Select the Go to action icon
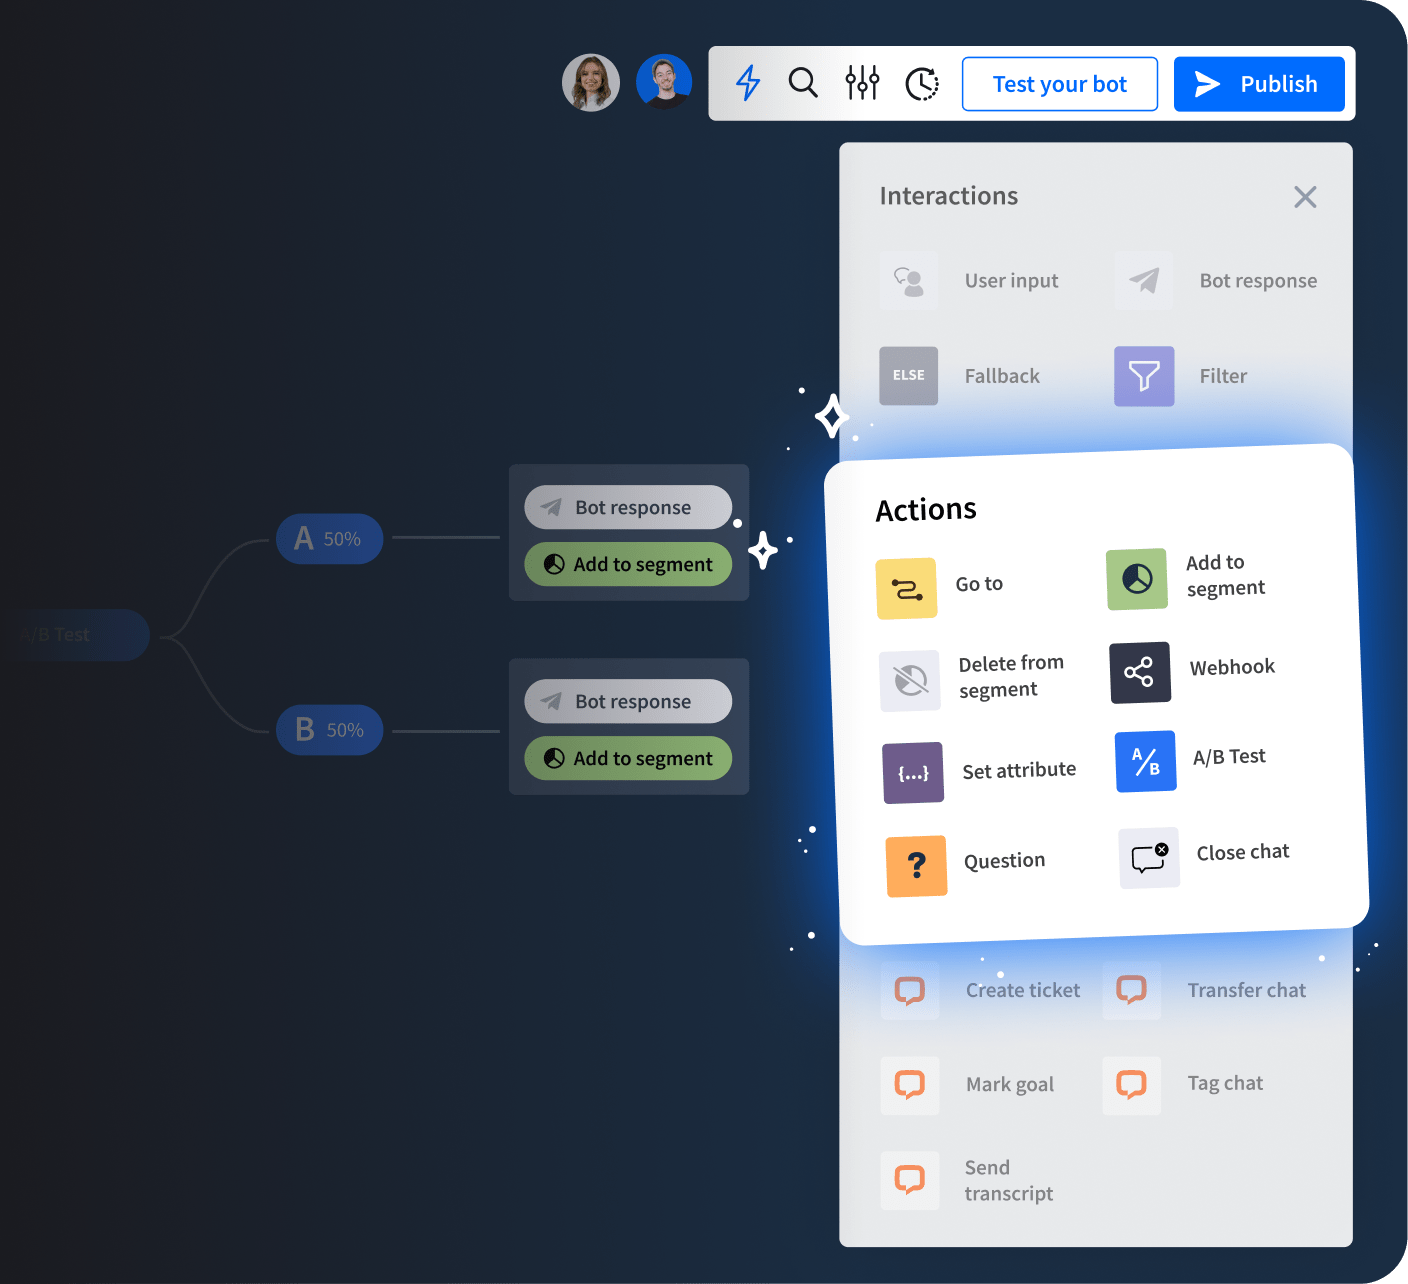Screen dimensions: 1408x1284 pos(906,588)
